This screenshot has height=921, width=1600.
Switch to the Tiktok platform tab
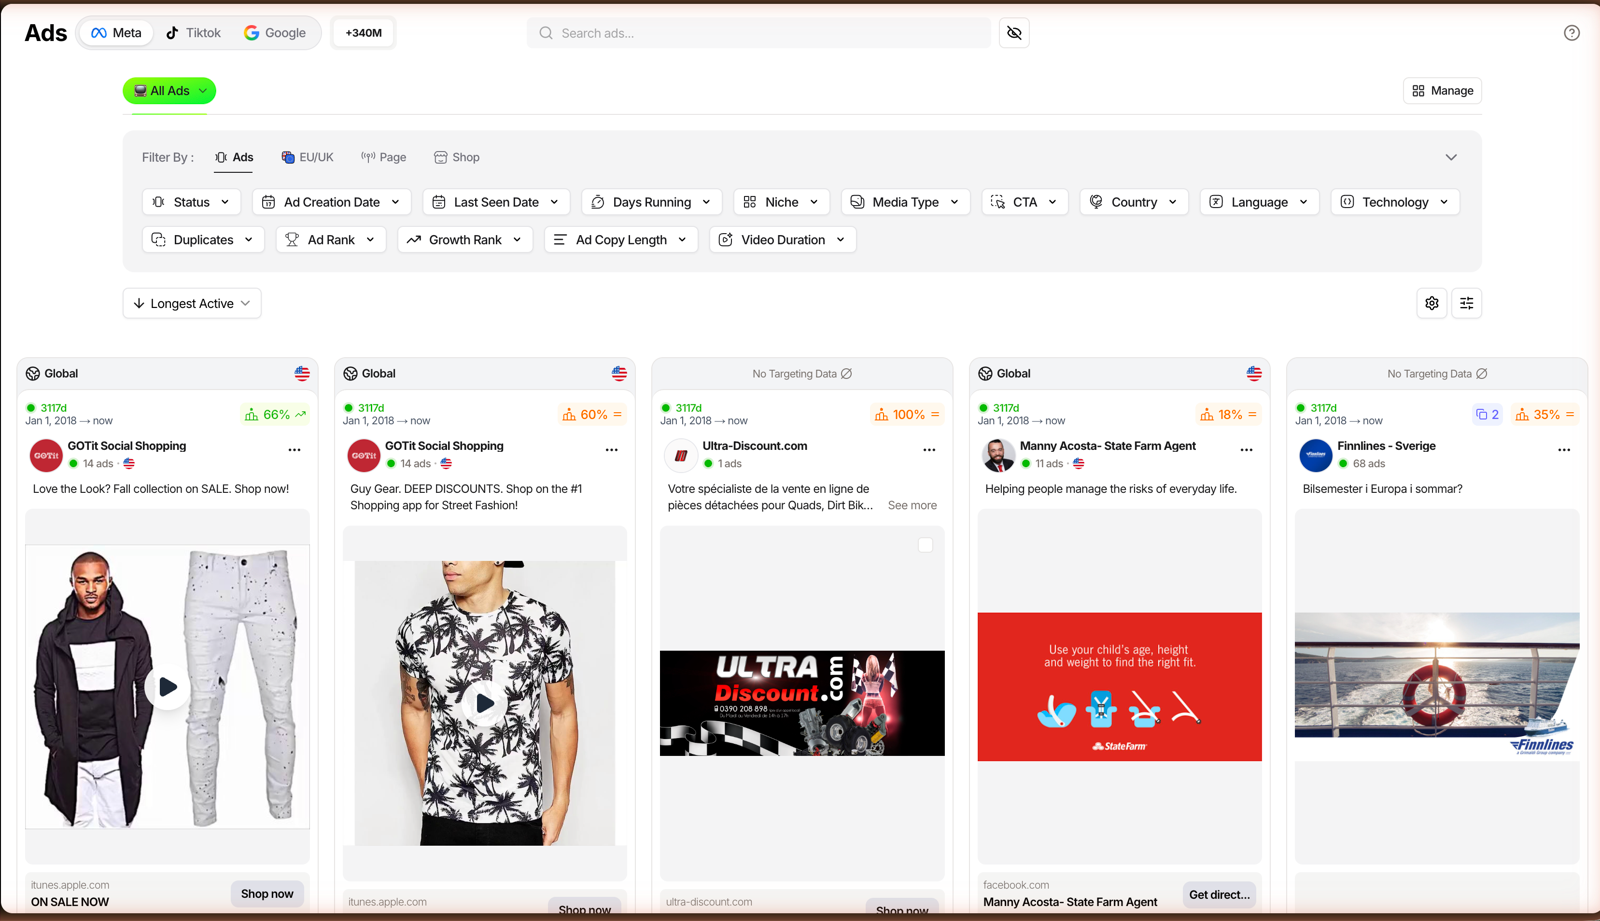(x=194, y=33)
